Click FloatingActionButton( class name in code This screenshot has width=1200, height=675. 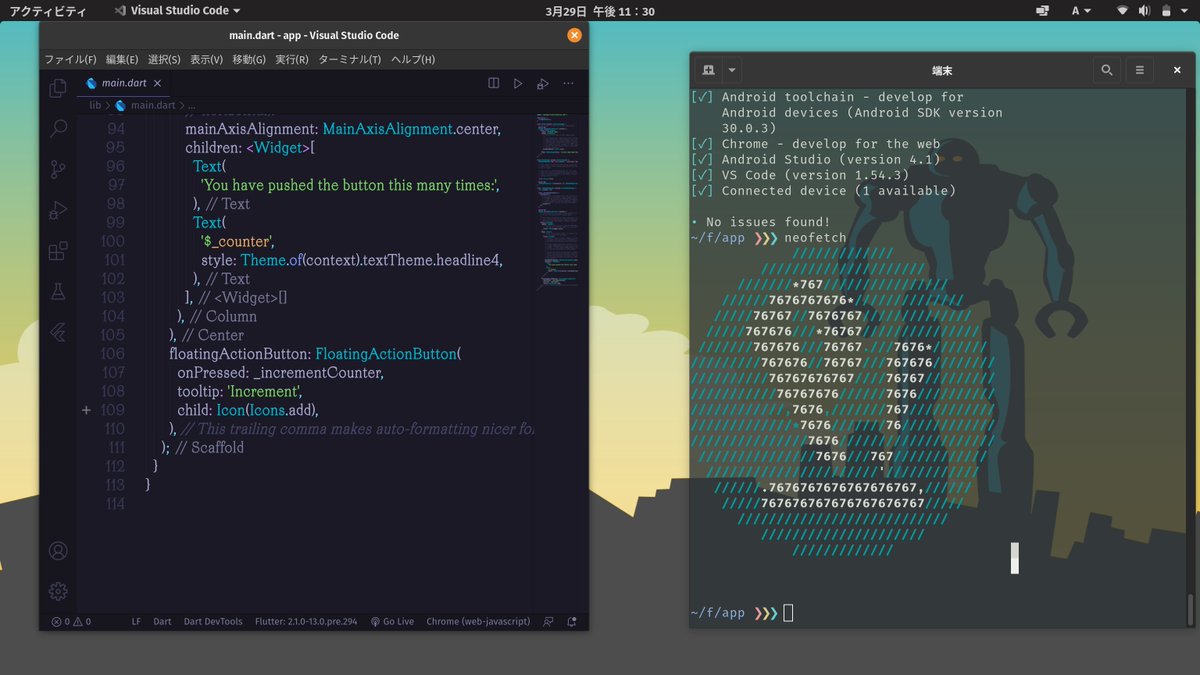point(388,354)
